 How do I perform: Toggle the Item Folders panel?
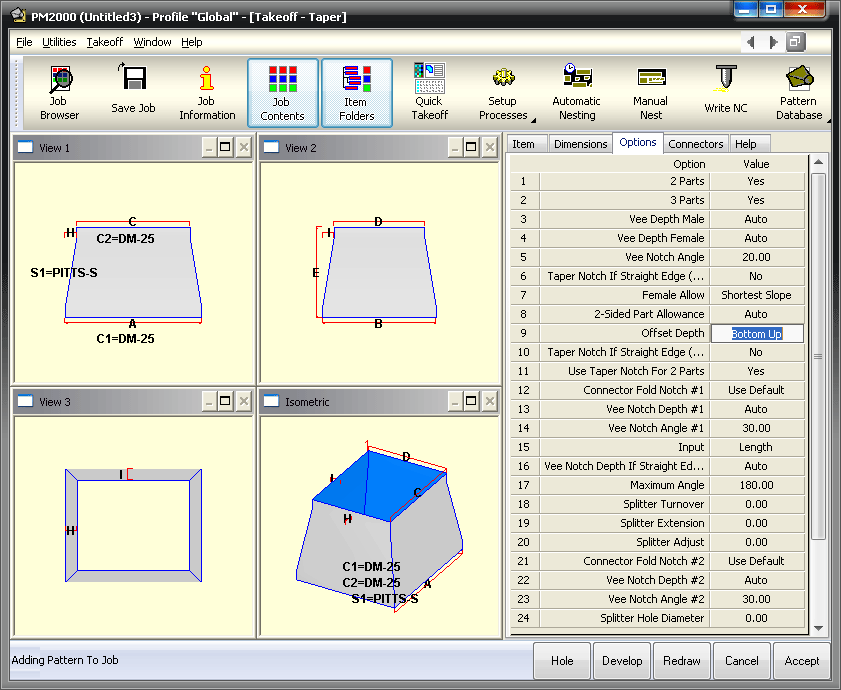pos(357,93)
